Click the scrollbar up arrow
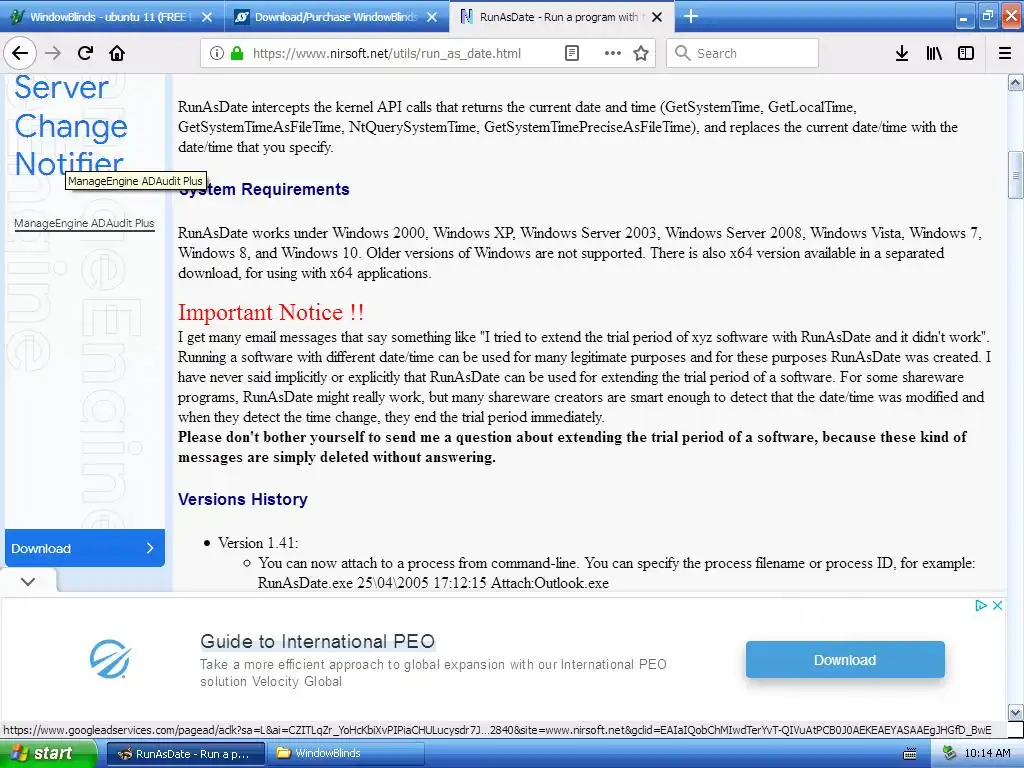 [1015, 82]
